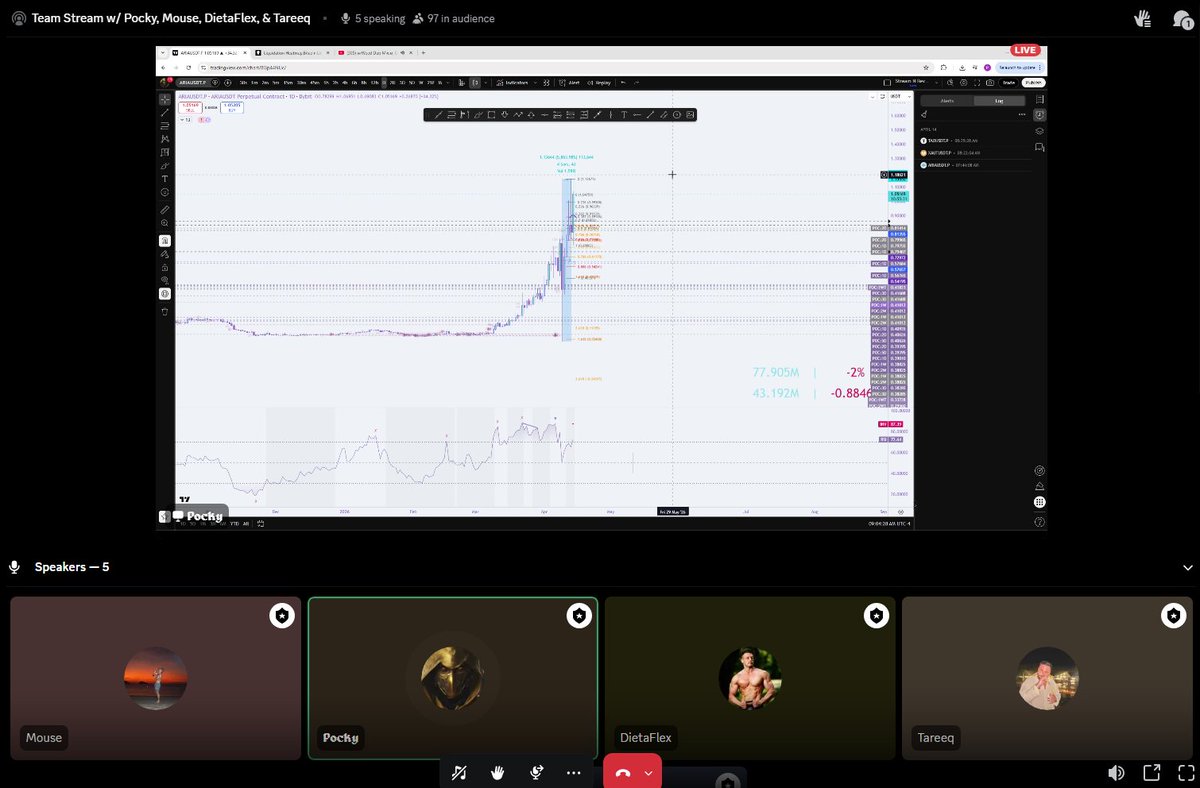Open TradingView chart settings gear
Screen dimensions: 1200x788
pos(964,83)
